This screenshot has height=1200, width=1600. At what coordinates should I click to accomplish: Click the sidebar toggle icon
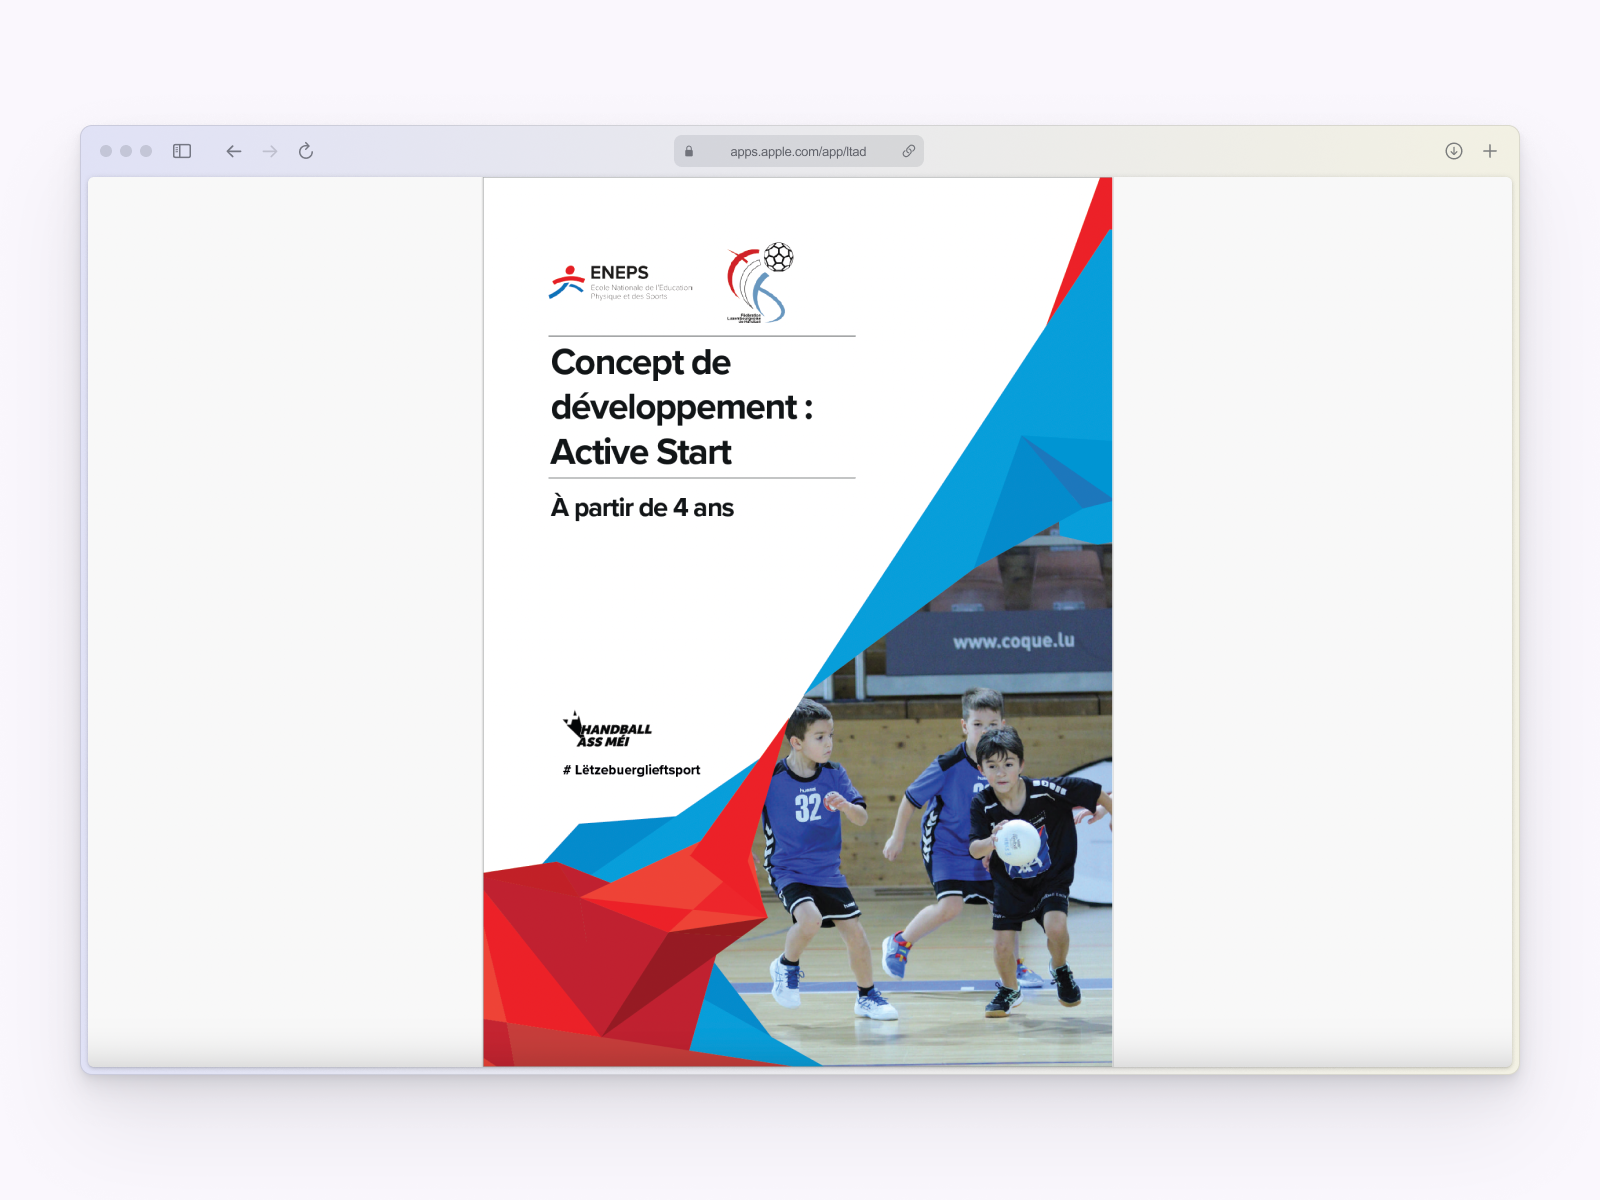[x=181, y=151]
